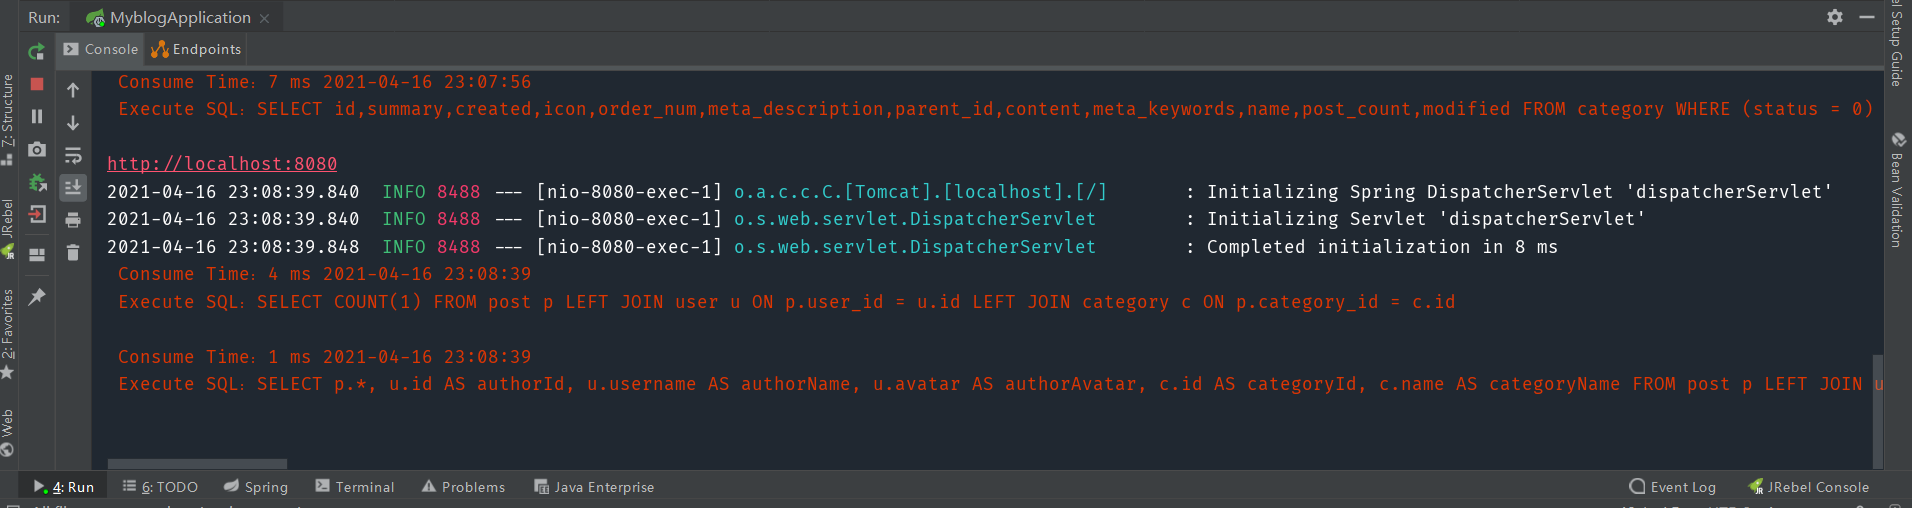Image resolution: width=1912 pixels, height=508 pixels.
Task: Clear all console output with the trash icon
Action: click(x=73, y=252)
